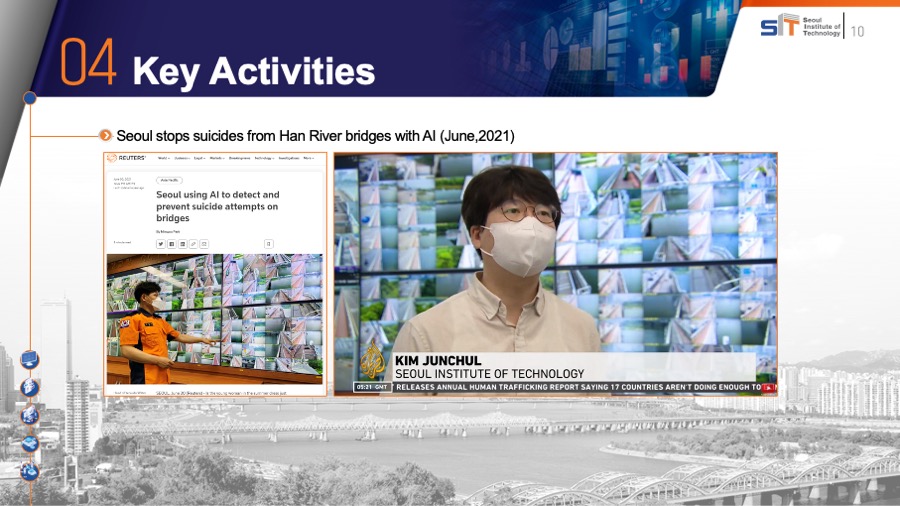Open the Legal dropdown in the Reuters navigation

(200, 158)
